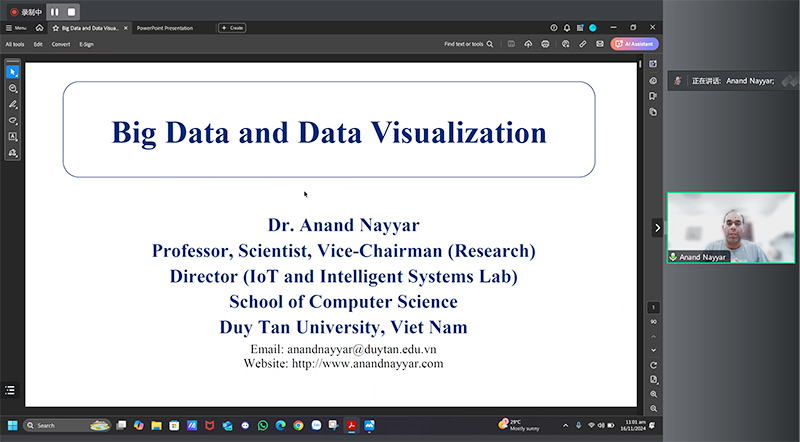This screenshot has width=800, height=442.
Task: Go to Acrobat Home icon
Action: click(x=39, y=28)
